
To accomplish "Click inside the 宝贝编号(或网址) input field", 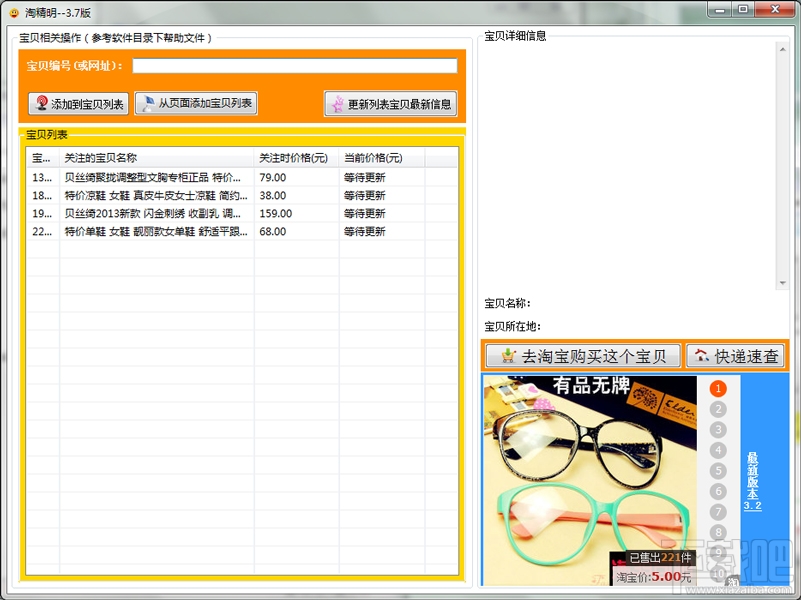I will pyautogui.click(x=295, y=66).
